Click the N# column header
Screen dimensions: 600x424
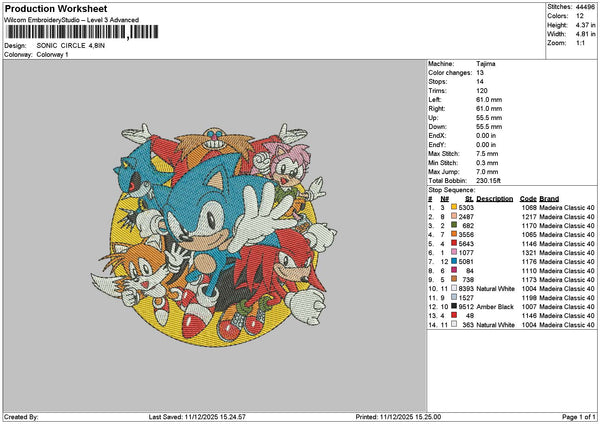point(444,199)
